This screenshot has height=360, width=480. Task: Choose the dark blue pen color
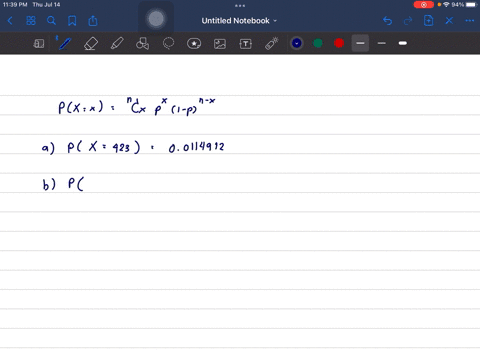point(297,43)
